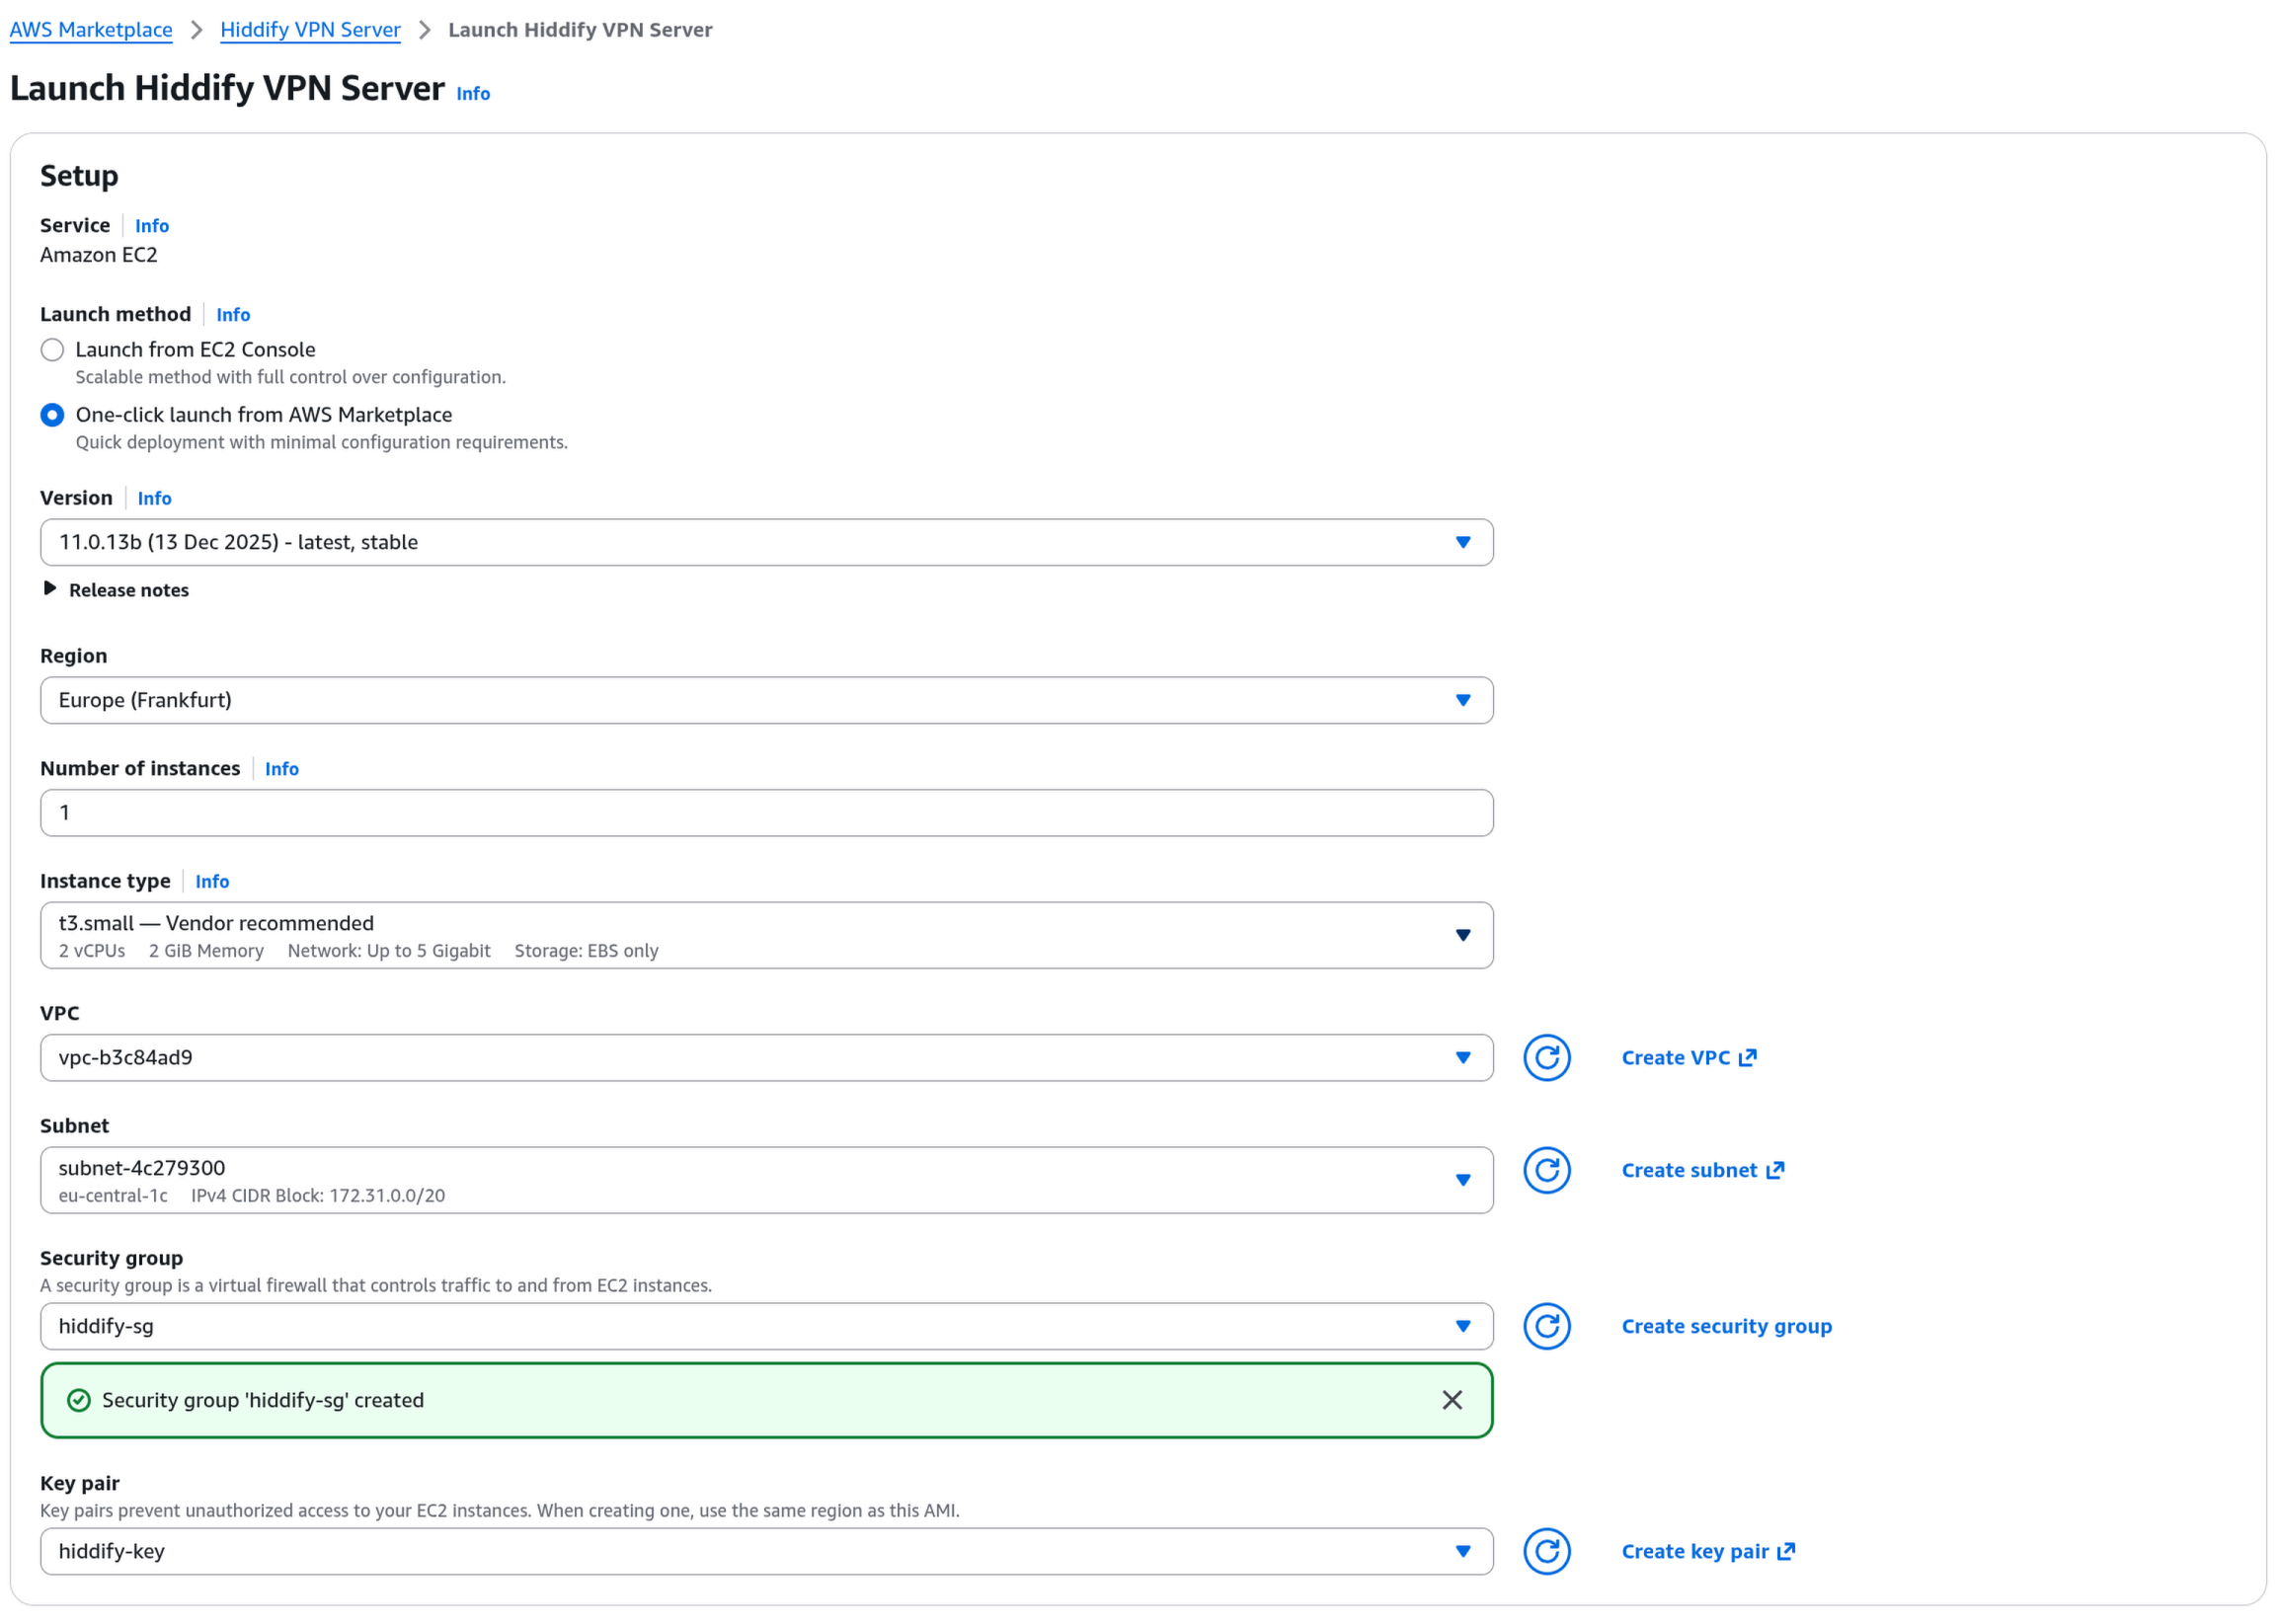Open the Key pair dropdown

(x=1464, y=1551)
